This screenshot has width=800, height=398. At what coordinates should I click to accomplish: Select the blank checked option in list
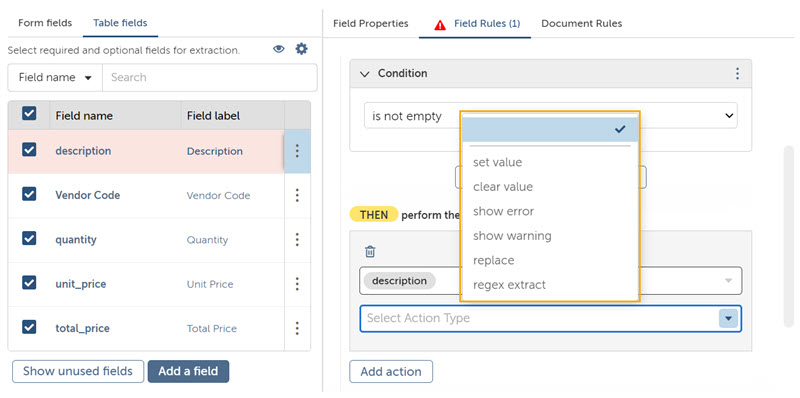pos(550,130)
